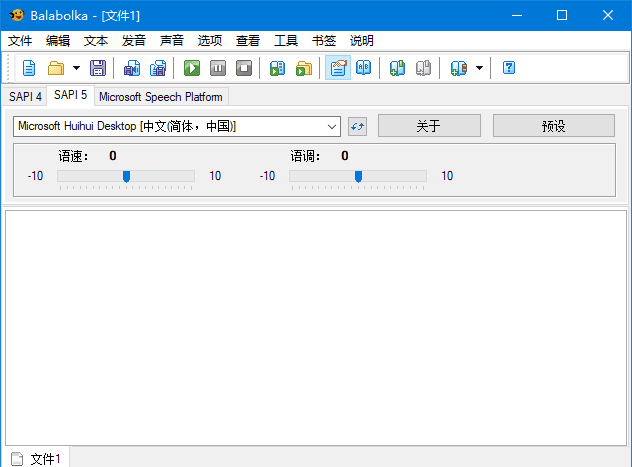
Task: Switch to the SAPI 4 tab
Action: click(x=25, y=97)
